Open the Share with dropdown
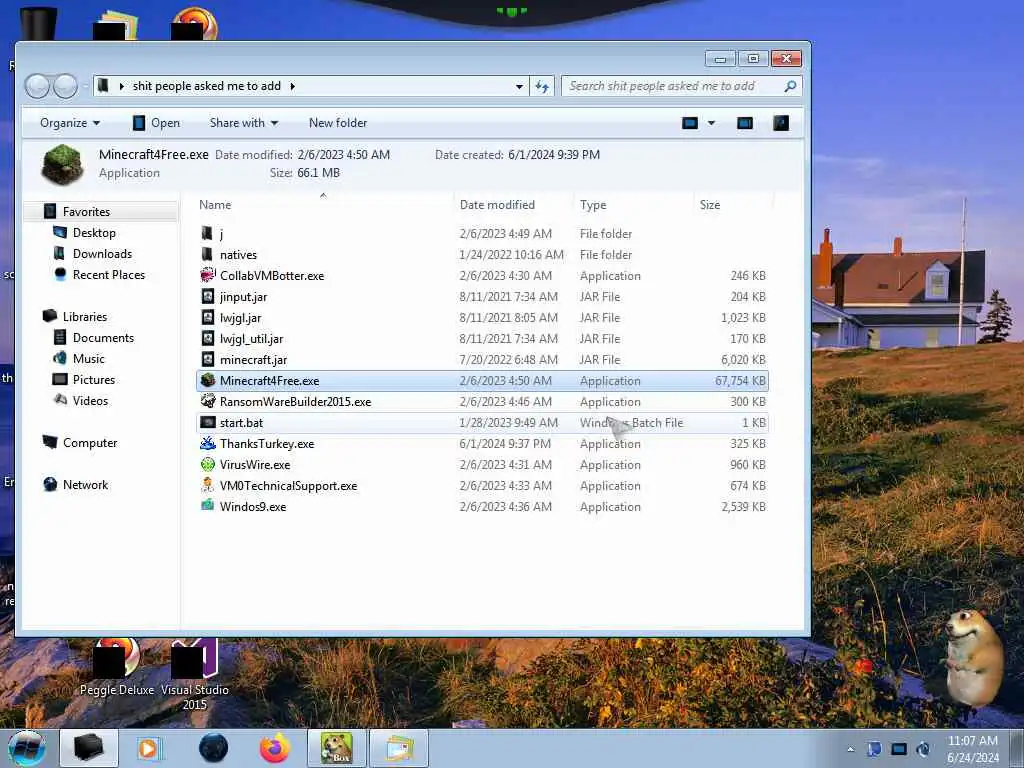Screen dimensions: 1024x768 click(244, 123)
